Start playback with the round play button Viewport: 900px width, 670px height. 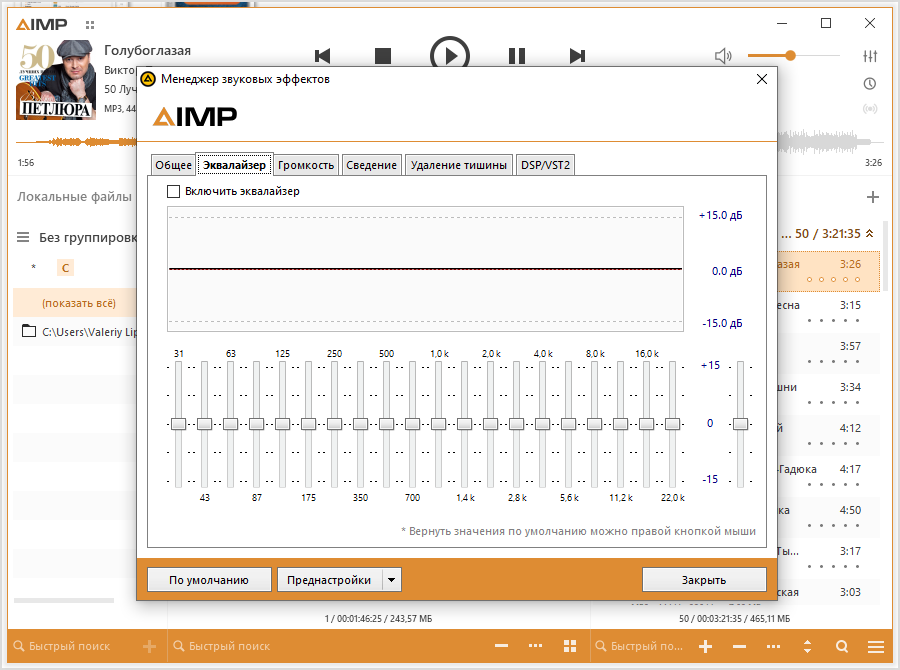point(450,56)
